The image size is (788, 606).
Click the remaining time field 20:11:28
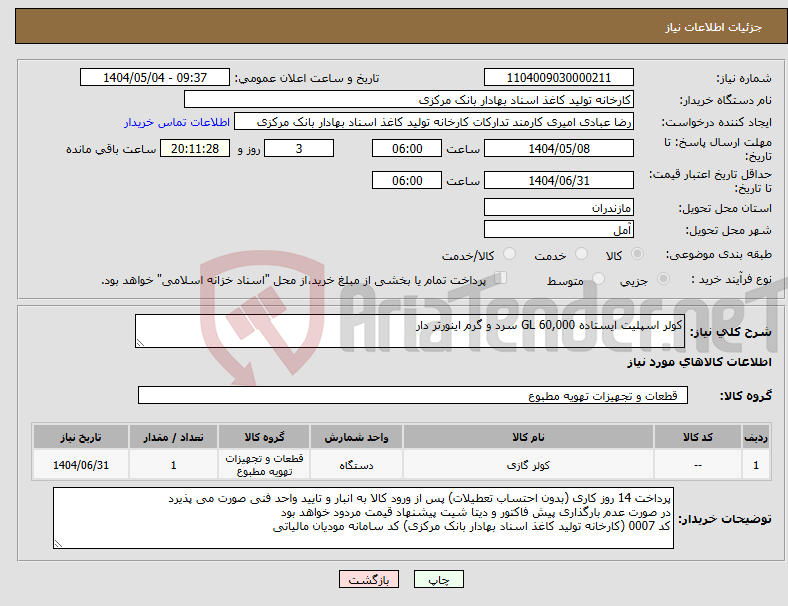click(x=195, y=149)
